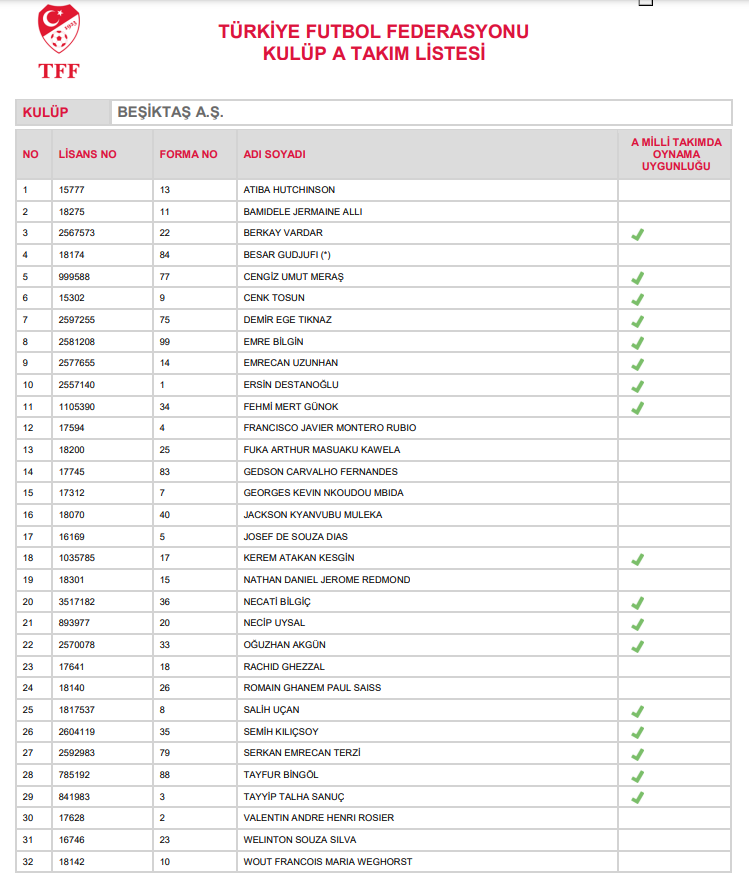Click green checkmark for Necip Uysal
The image size is (749, 883).
click(x=637, y=625)
